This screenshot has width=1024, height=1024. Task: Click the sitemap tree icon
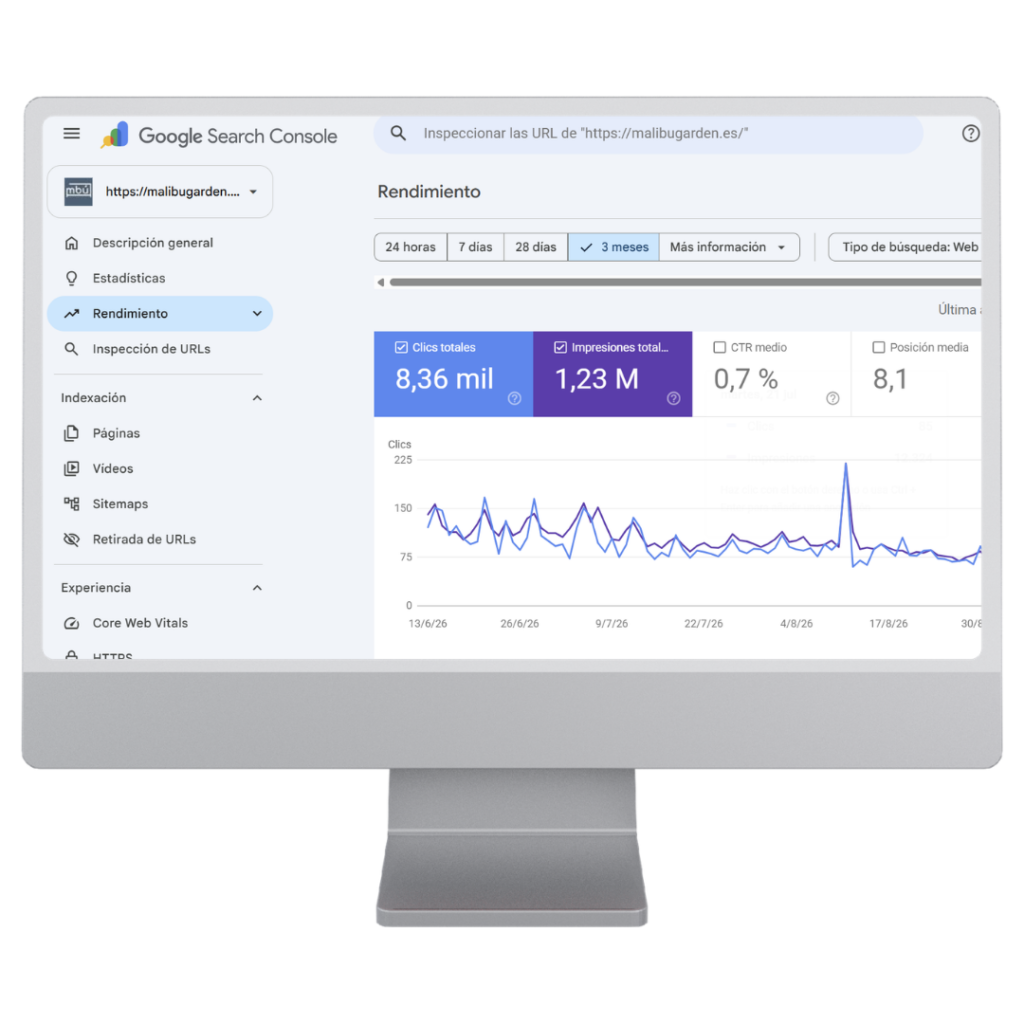click(x=71, y=504)
